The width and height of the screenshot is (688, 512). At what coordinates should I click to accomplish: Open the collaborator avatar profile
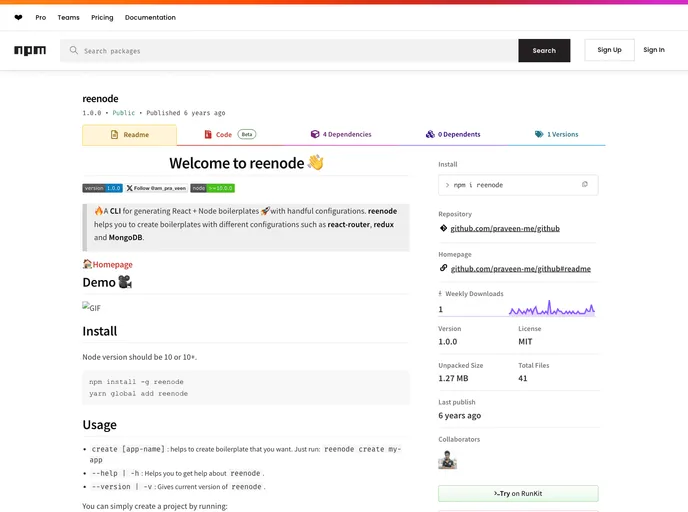(448, 460)
